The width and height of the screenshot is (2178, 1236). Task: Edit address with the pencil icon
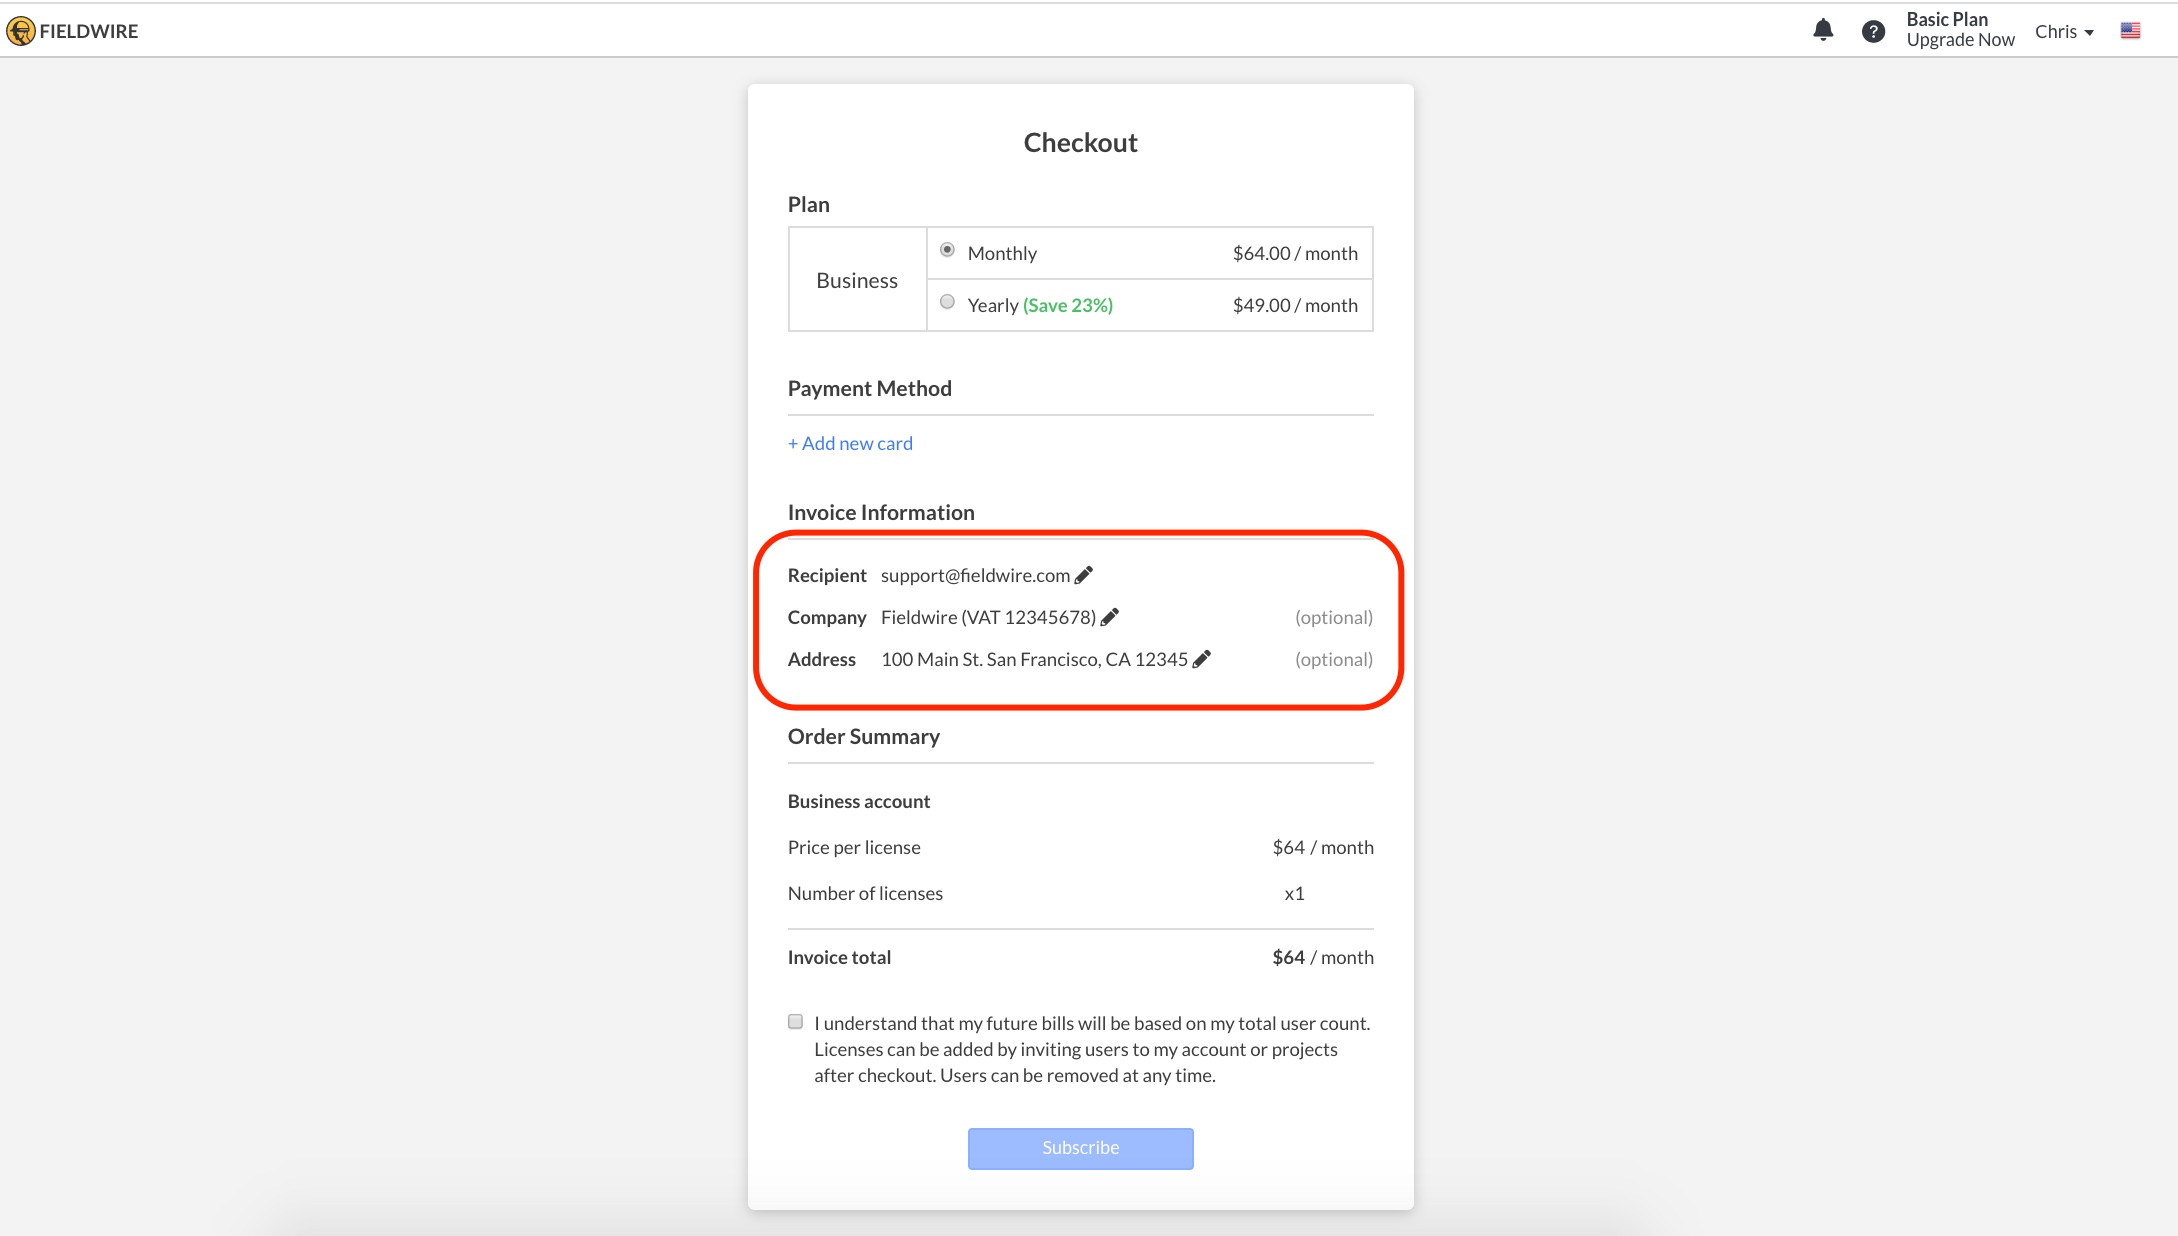click(1201, 659)
